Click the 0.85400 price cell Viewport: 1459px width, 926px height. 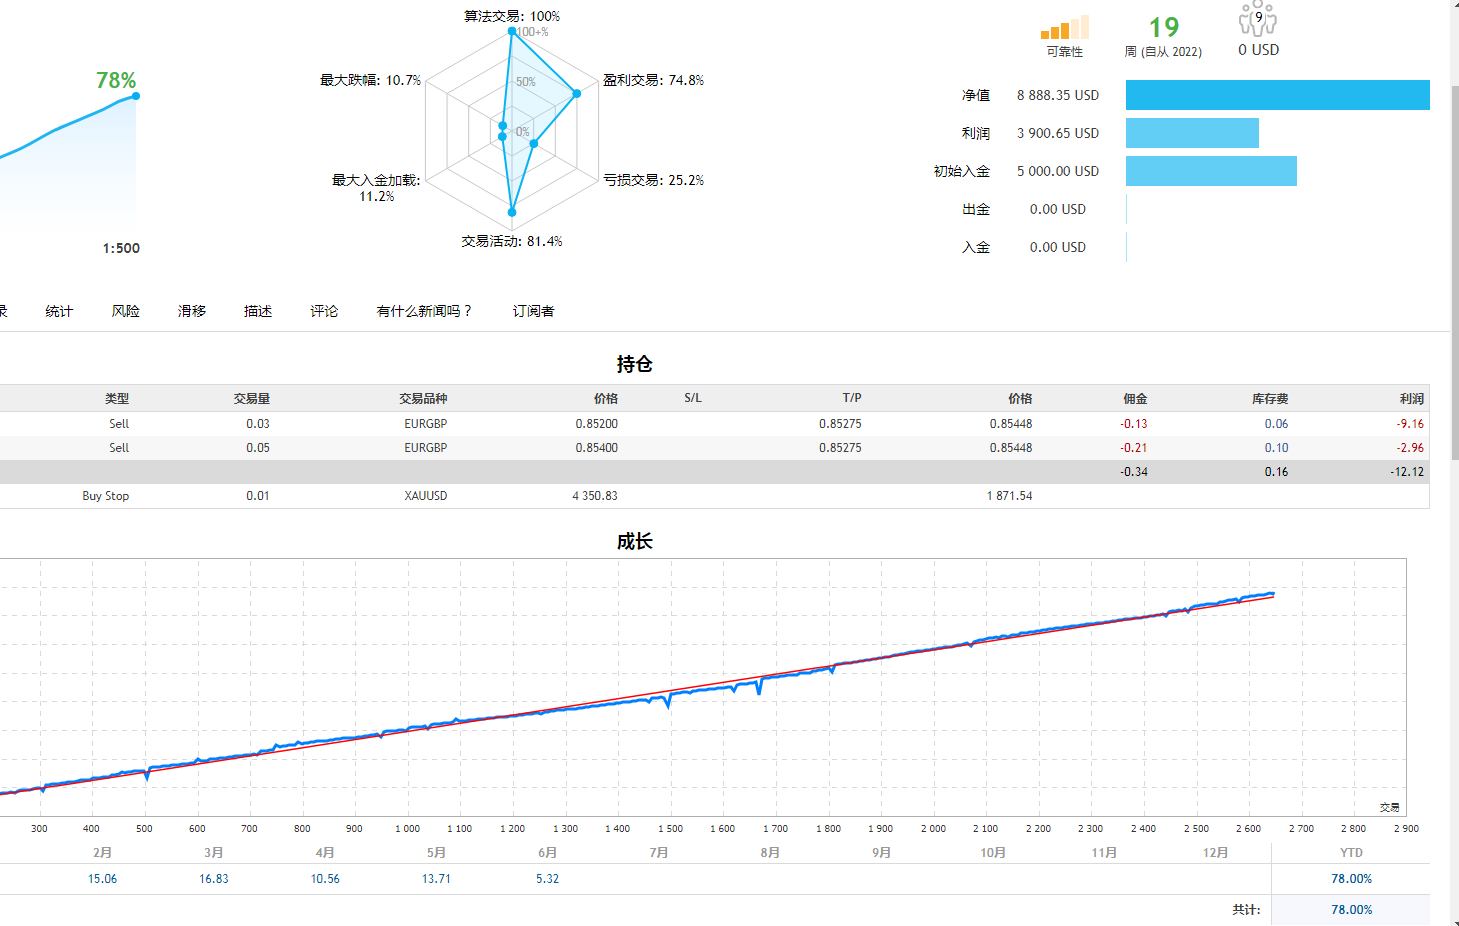coord(597,448)
